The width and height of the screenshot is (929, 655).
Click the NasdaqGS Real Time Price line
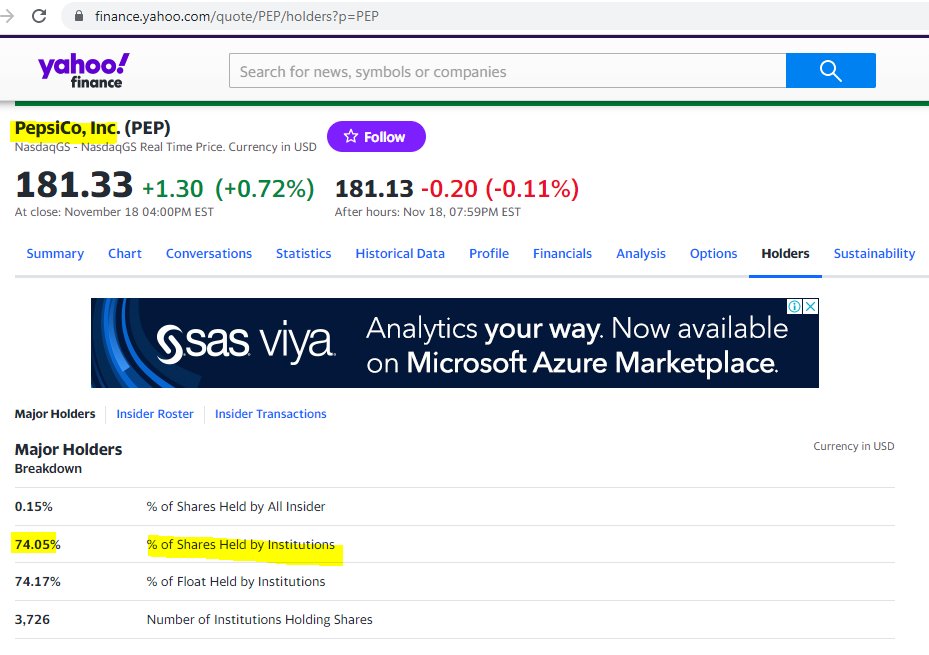tap(165, 147)
